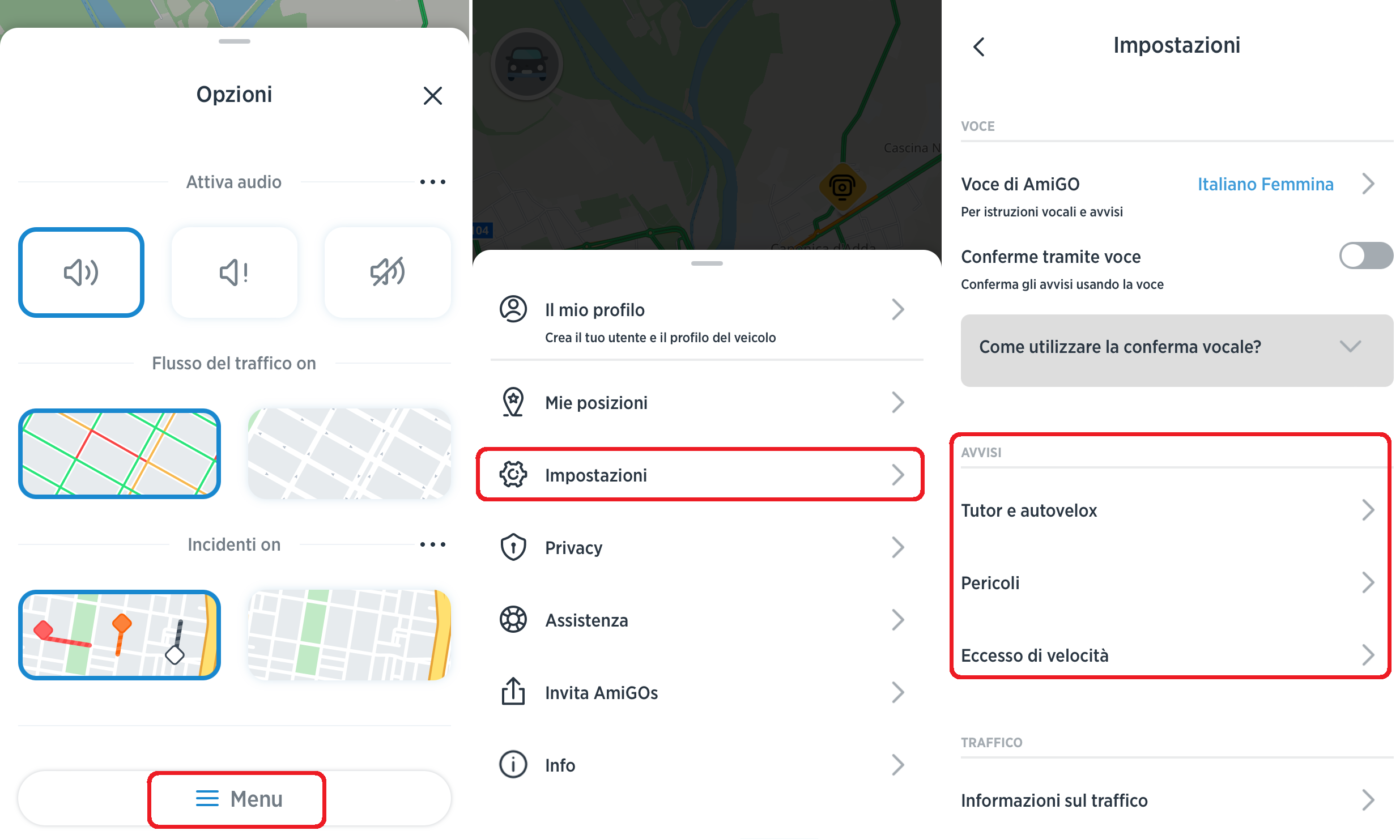Select the full audio speaker icon

(81, 272)
